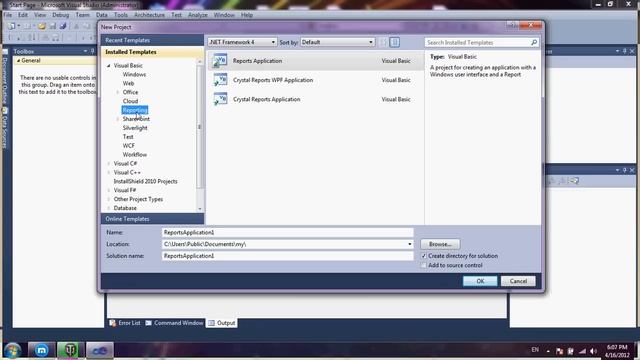The image size is (640, 360).
Task: Click the EN language indicator in tray
Action: (535, 350)
